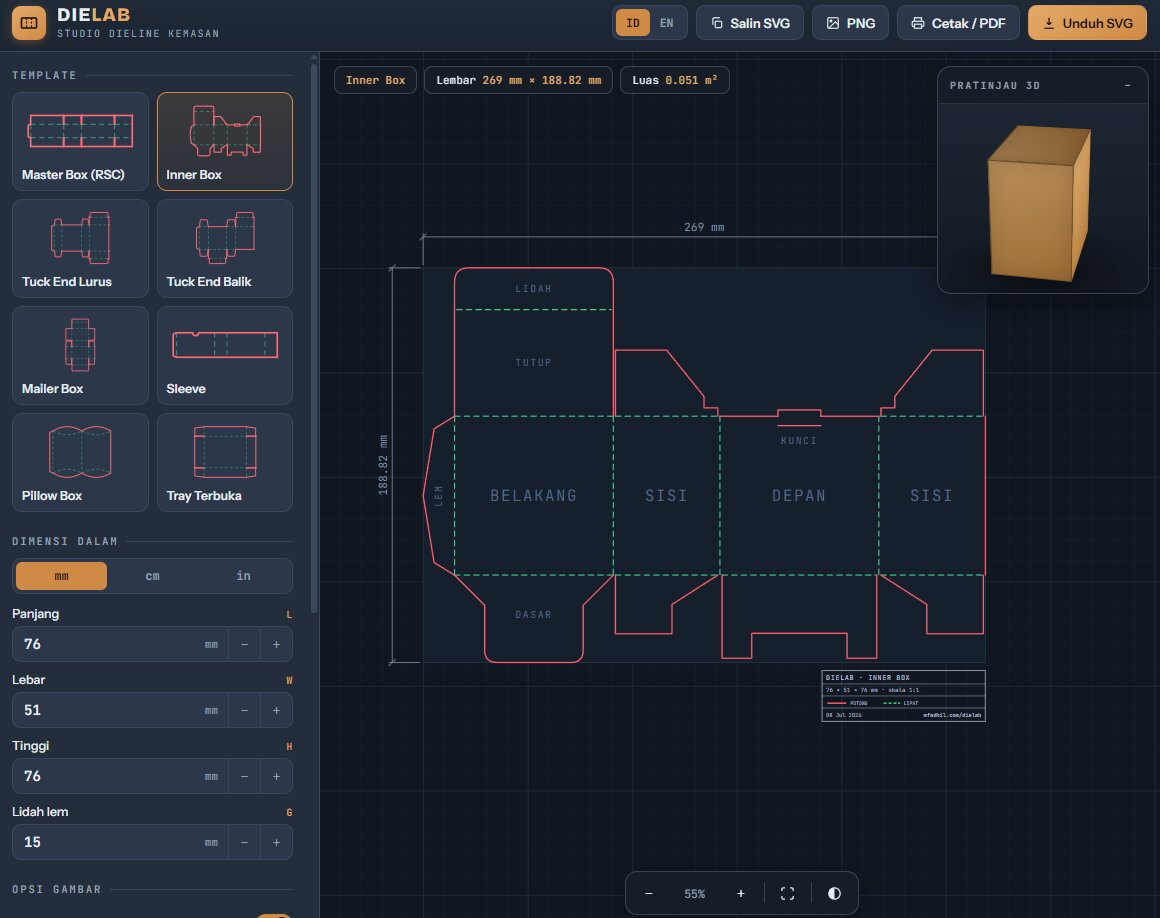Click the 269 mm width dimension
Screen dimensions: 1160x918
[704, 227]
